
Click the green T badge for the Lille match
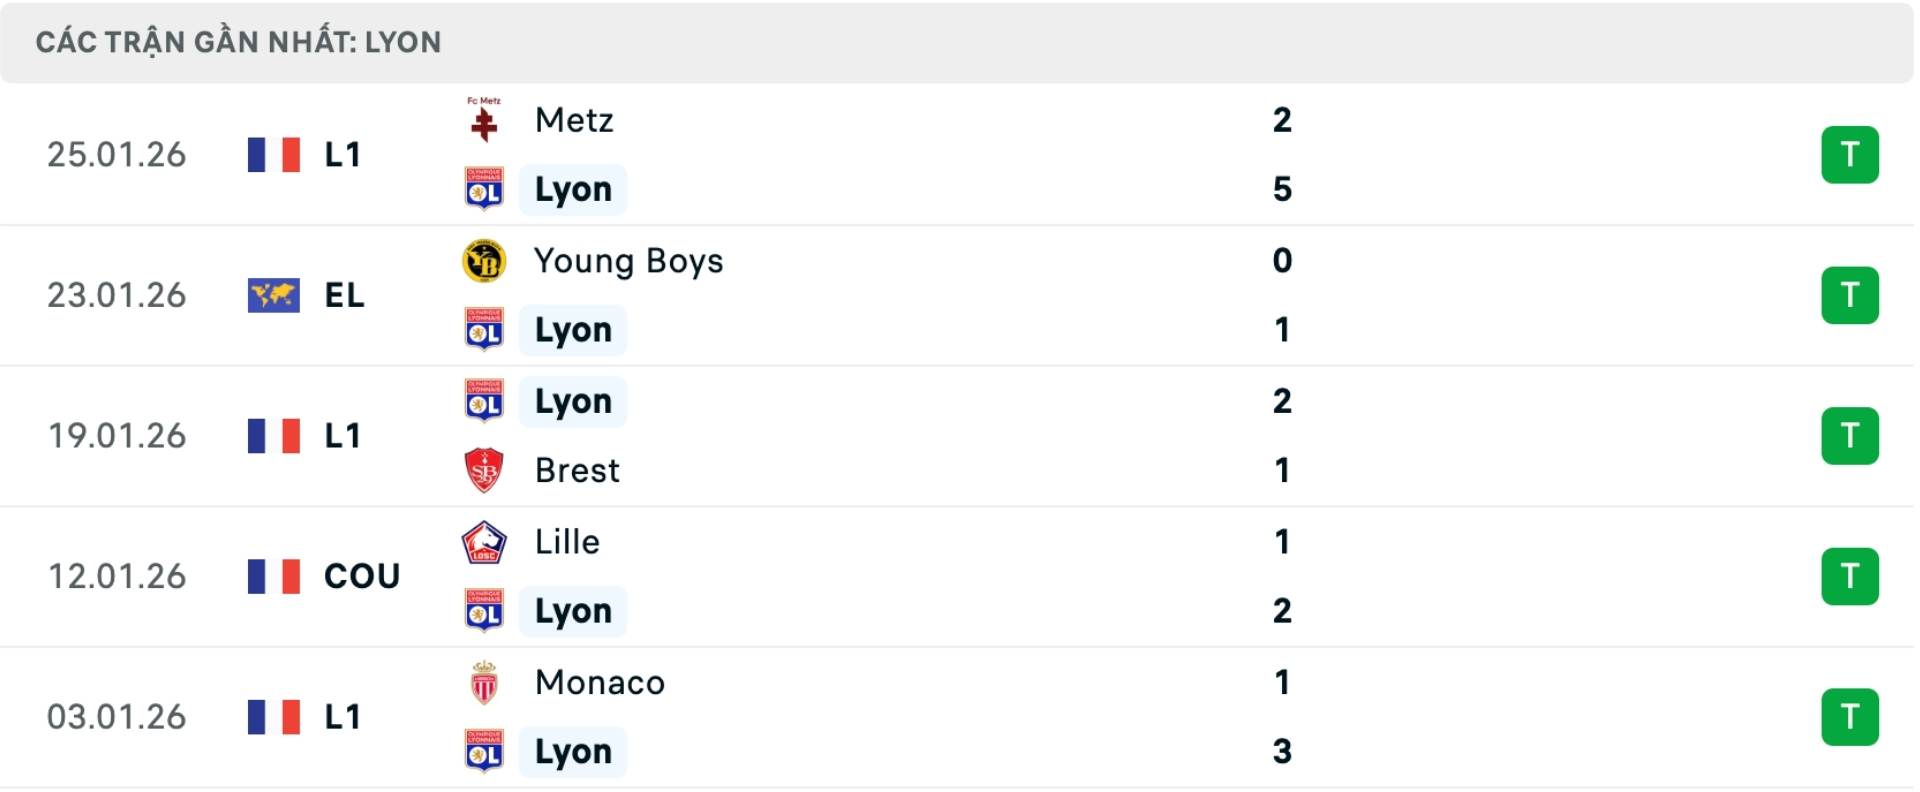tap(1851, 575)
